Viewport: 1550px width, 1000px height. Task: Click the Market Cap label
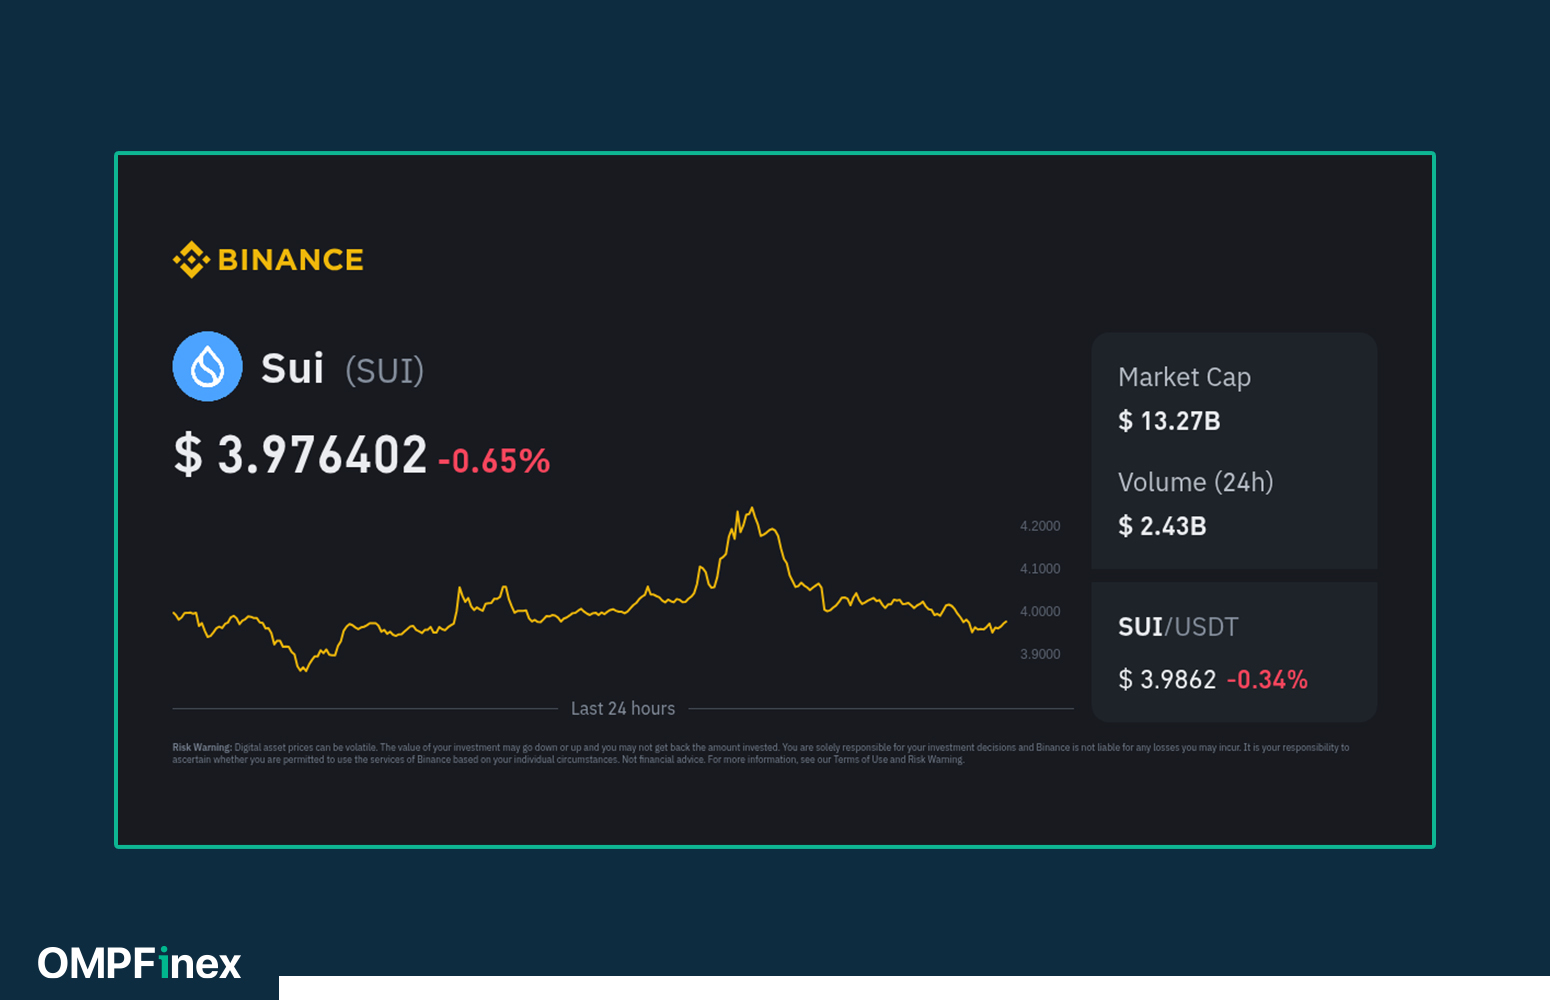[x=1184, y=377]
